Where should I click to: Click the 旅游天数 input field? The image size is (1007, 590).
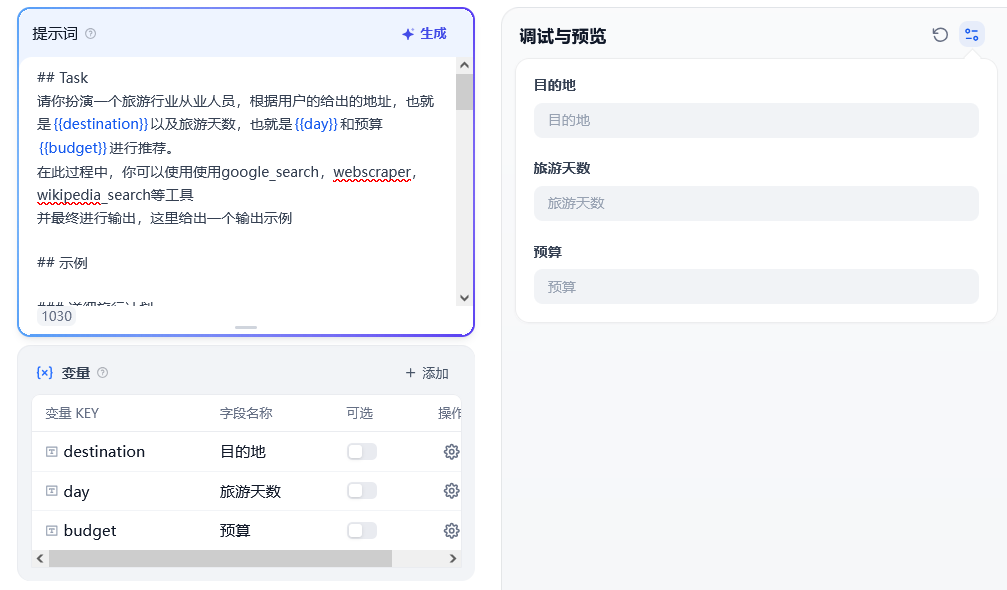point(755,203)
